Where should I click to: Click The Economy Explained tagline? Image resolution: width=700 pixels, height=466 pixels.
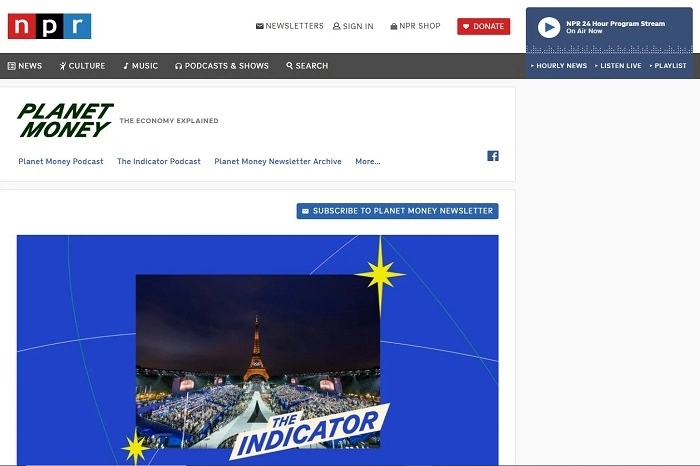pos(169,121)
